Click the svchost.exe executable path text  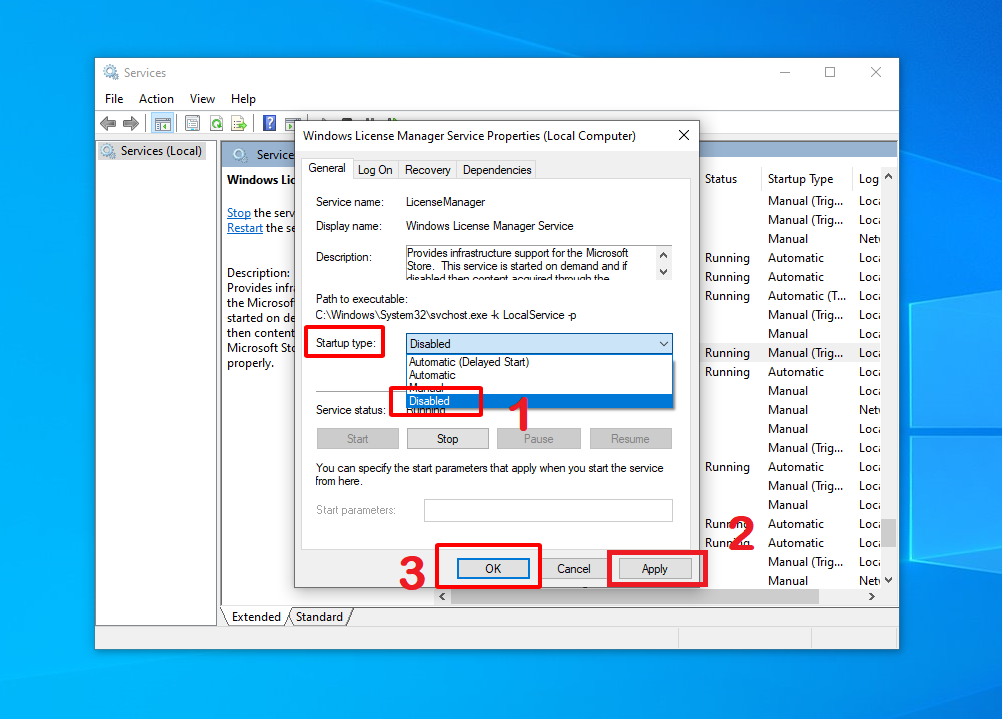pyautogui.click(x=446, y=315)
